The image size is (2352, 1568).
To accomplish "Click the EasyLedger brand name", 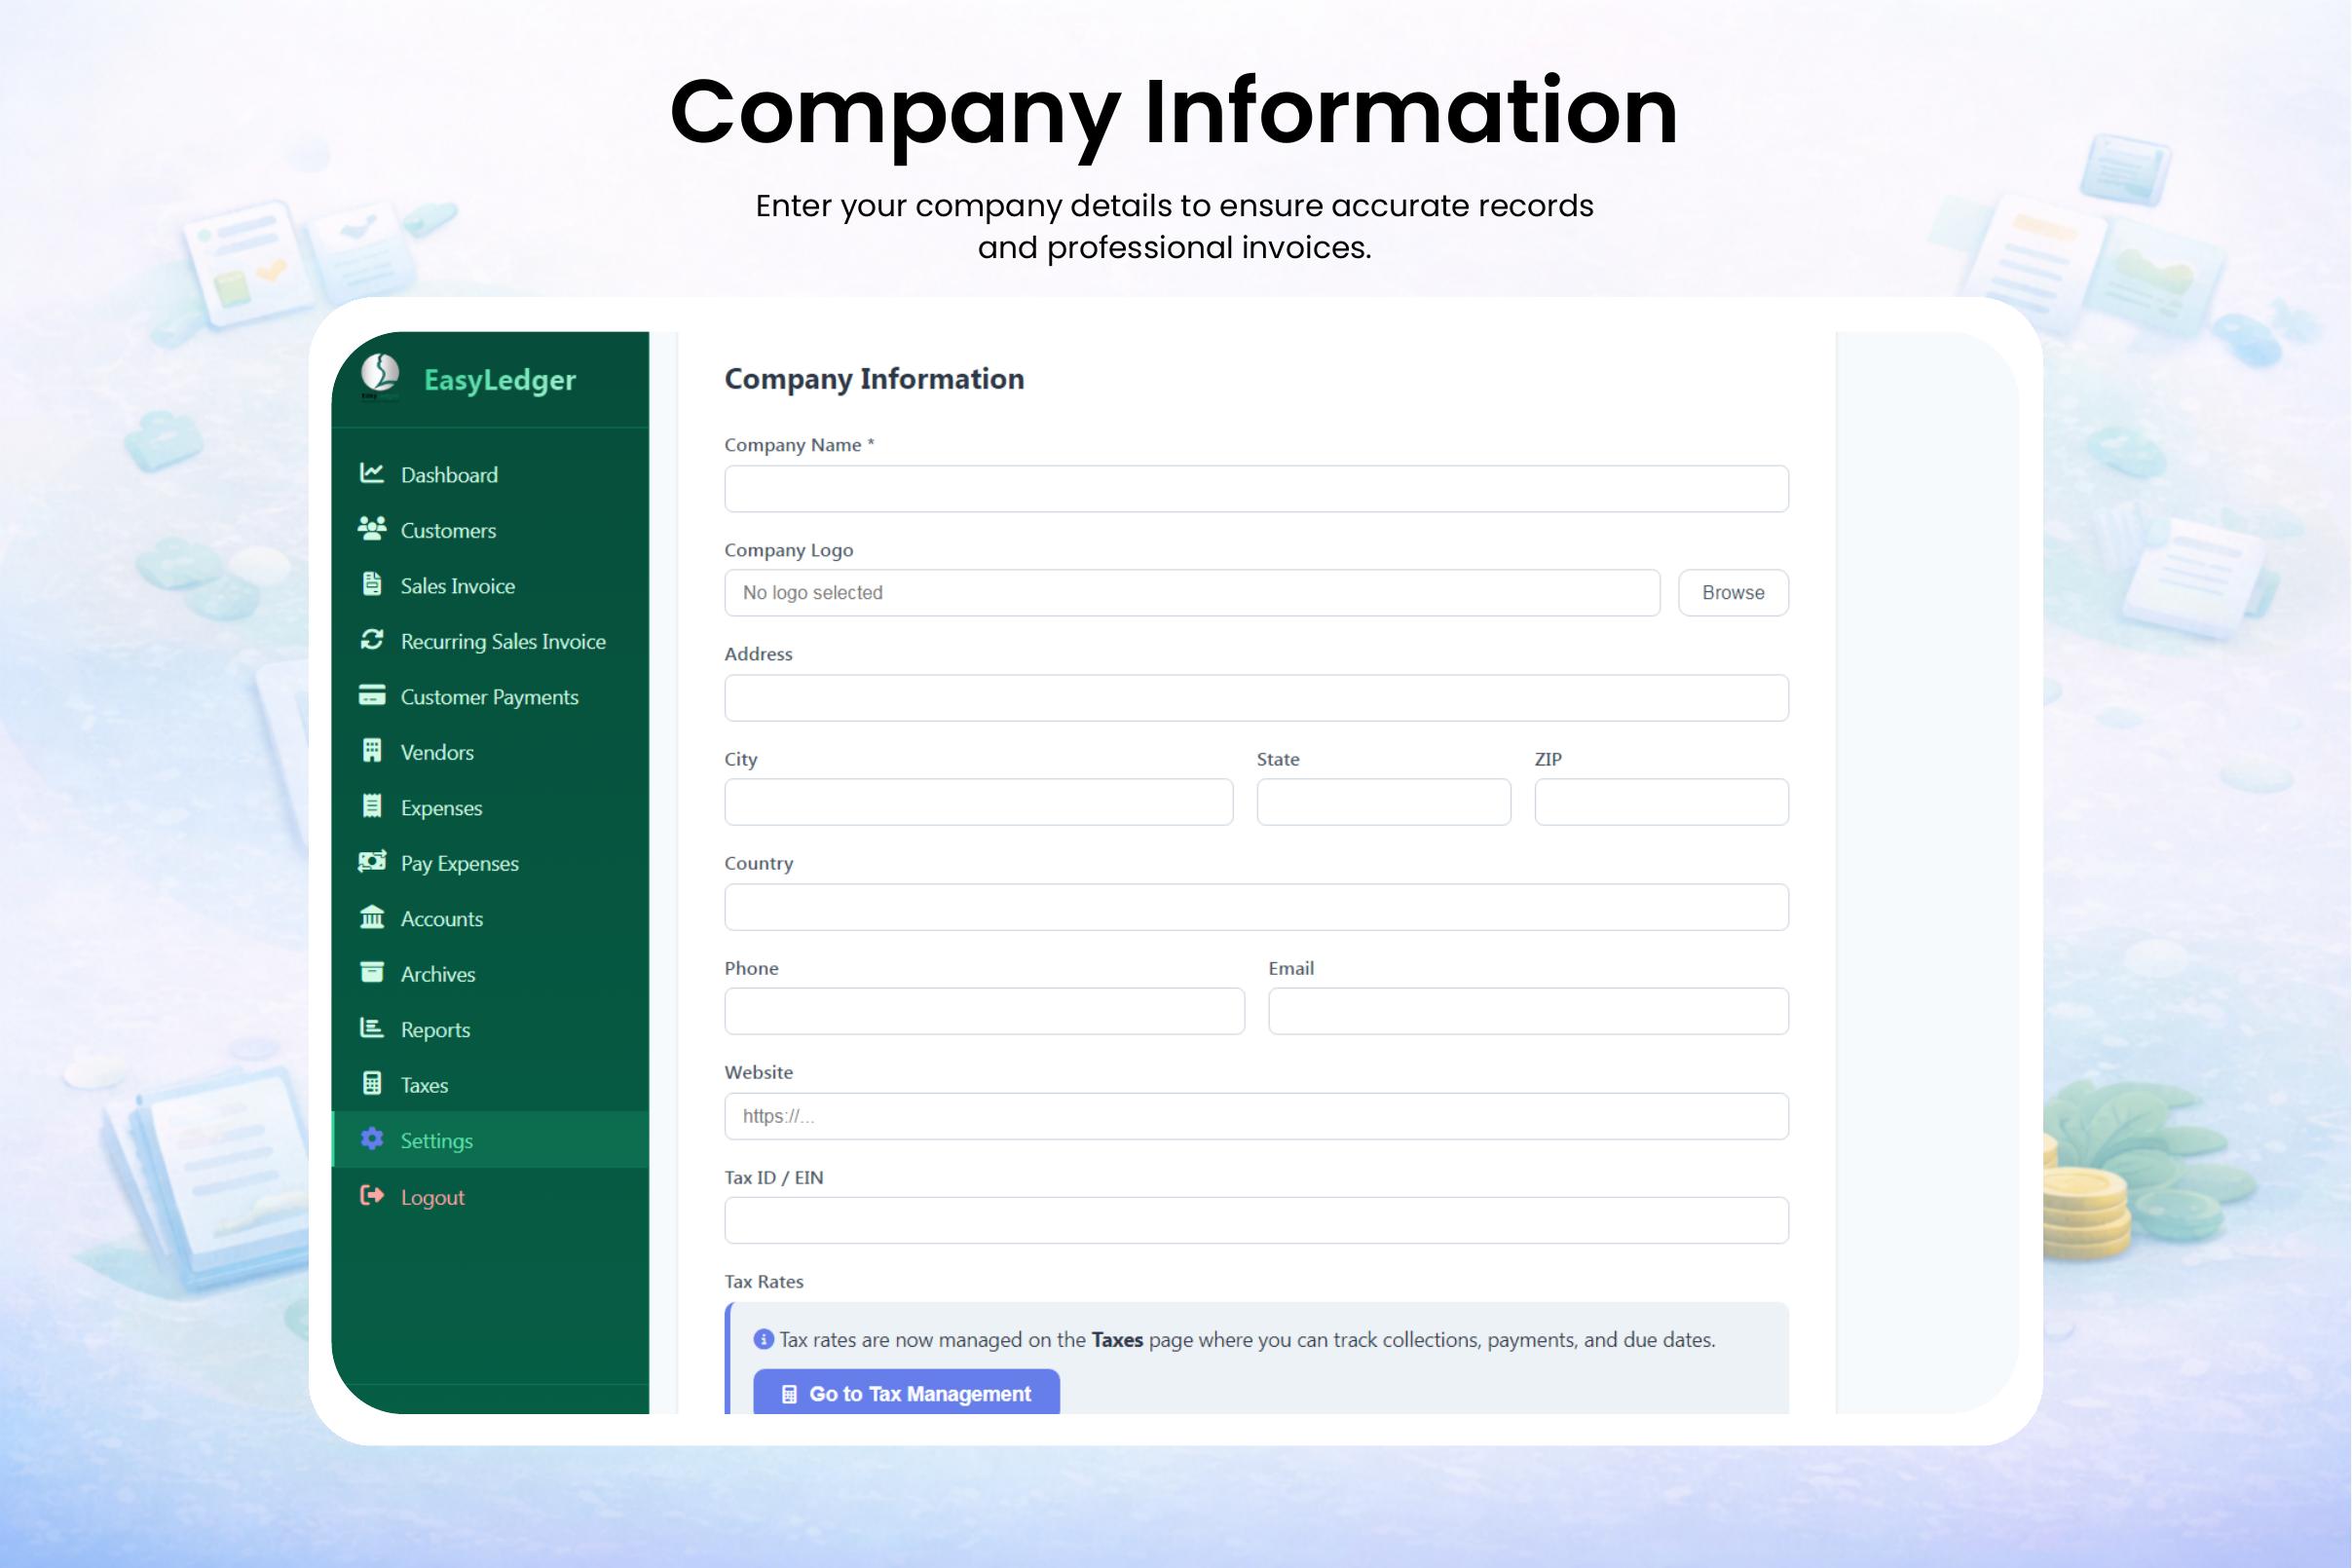I will point(500,380).
